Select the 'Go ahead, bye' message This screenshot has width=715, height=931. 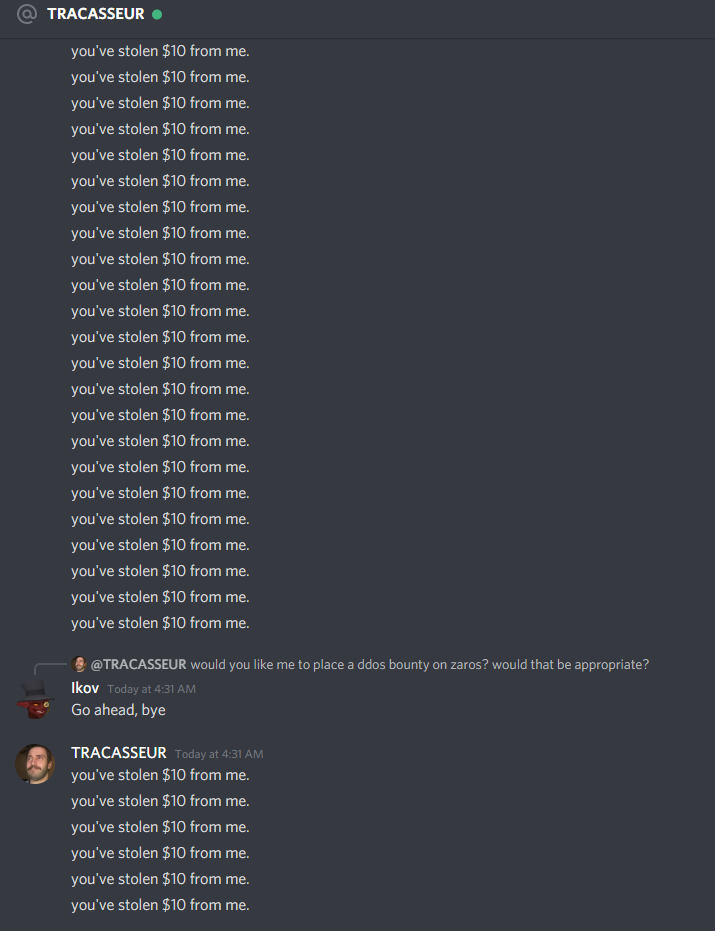[118, 710]
